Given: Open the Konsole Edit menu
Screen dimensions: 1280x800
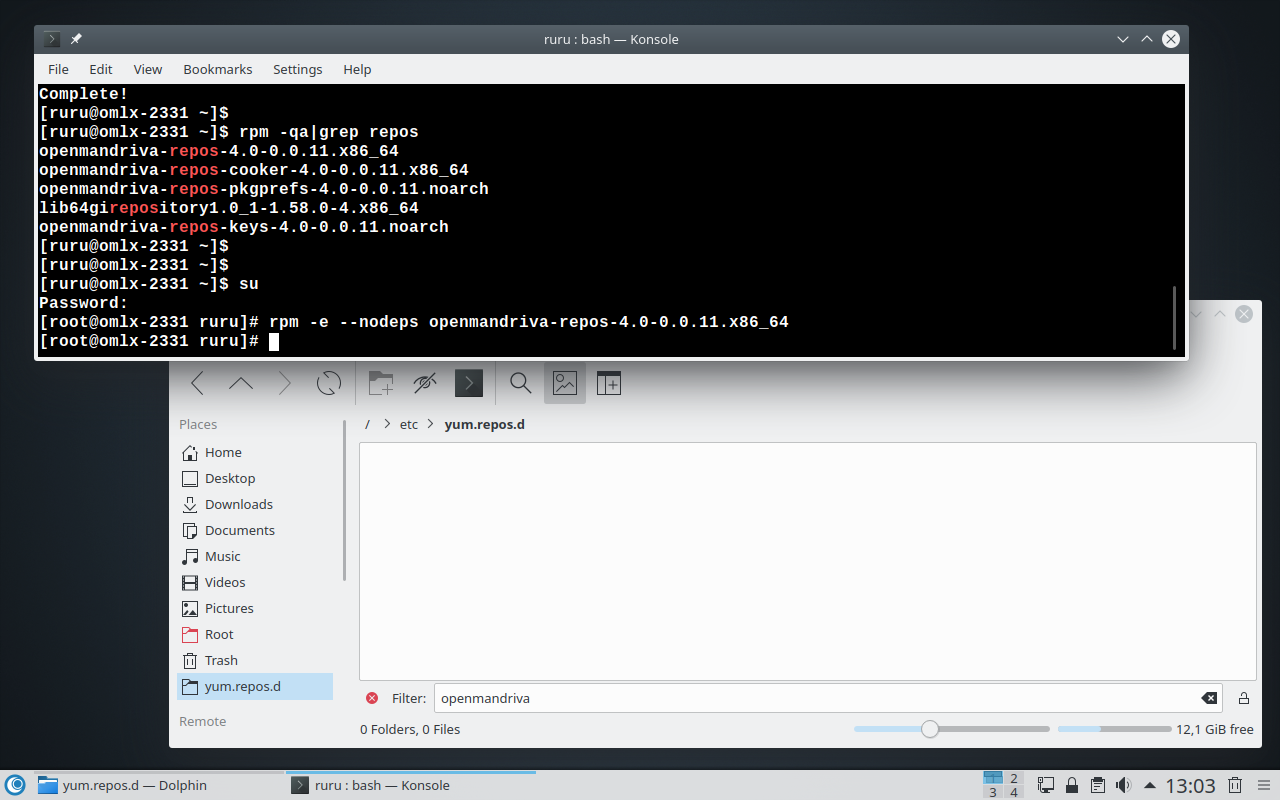Looking at the screenshot, I should click(100, 69).
